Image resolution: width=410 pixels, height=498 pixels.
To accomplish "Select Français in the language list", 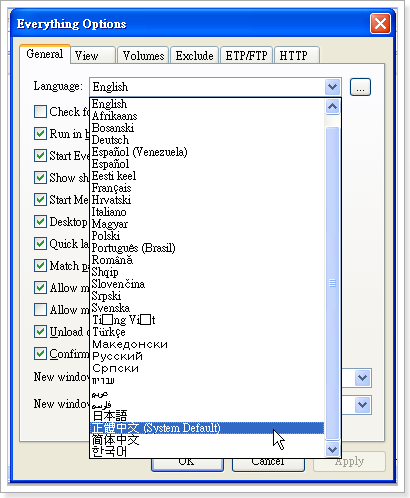I will coord(207,188).
